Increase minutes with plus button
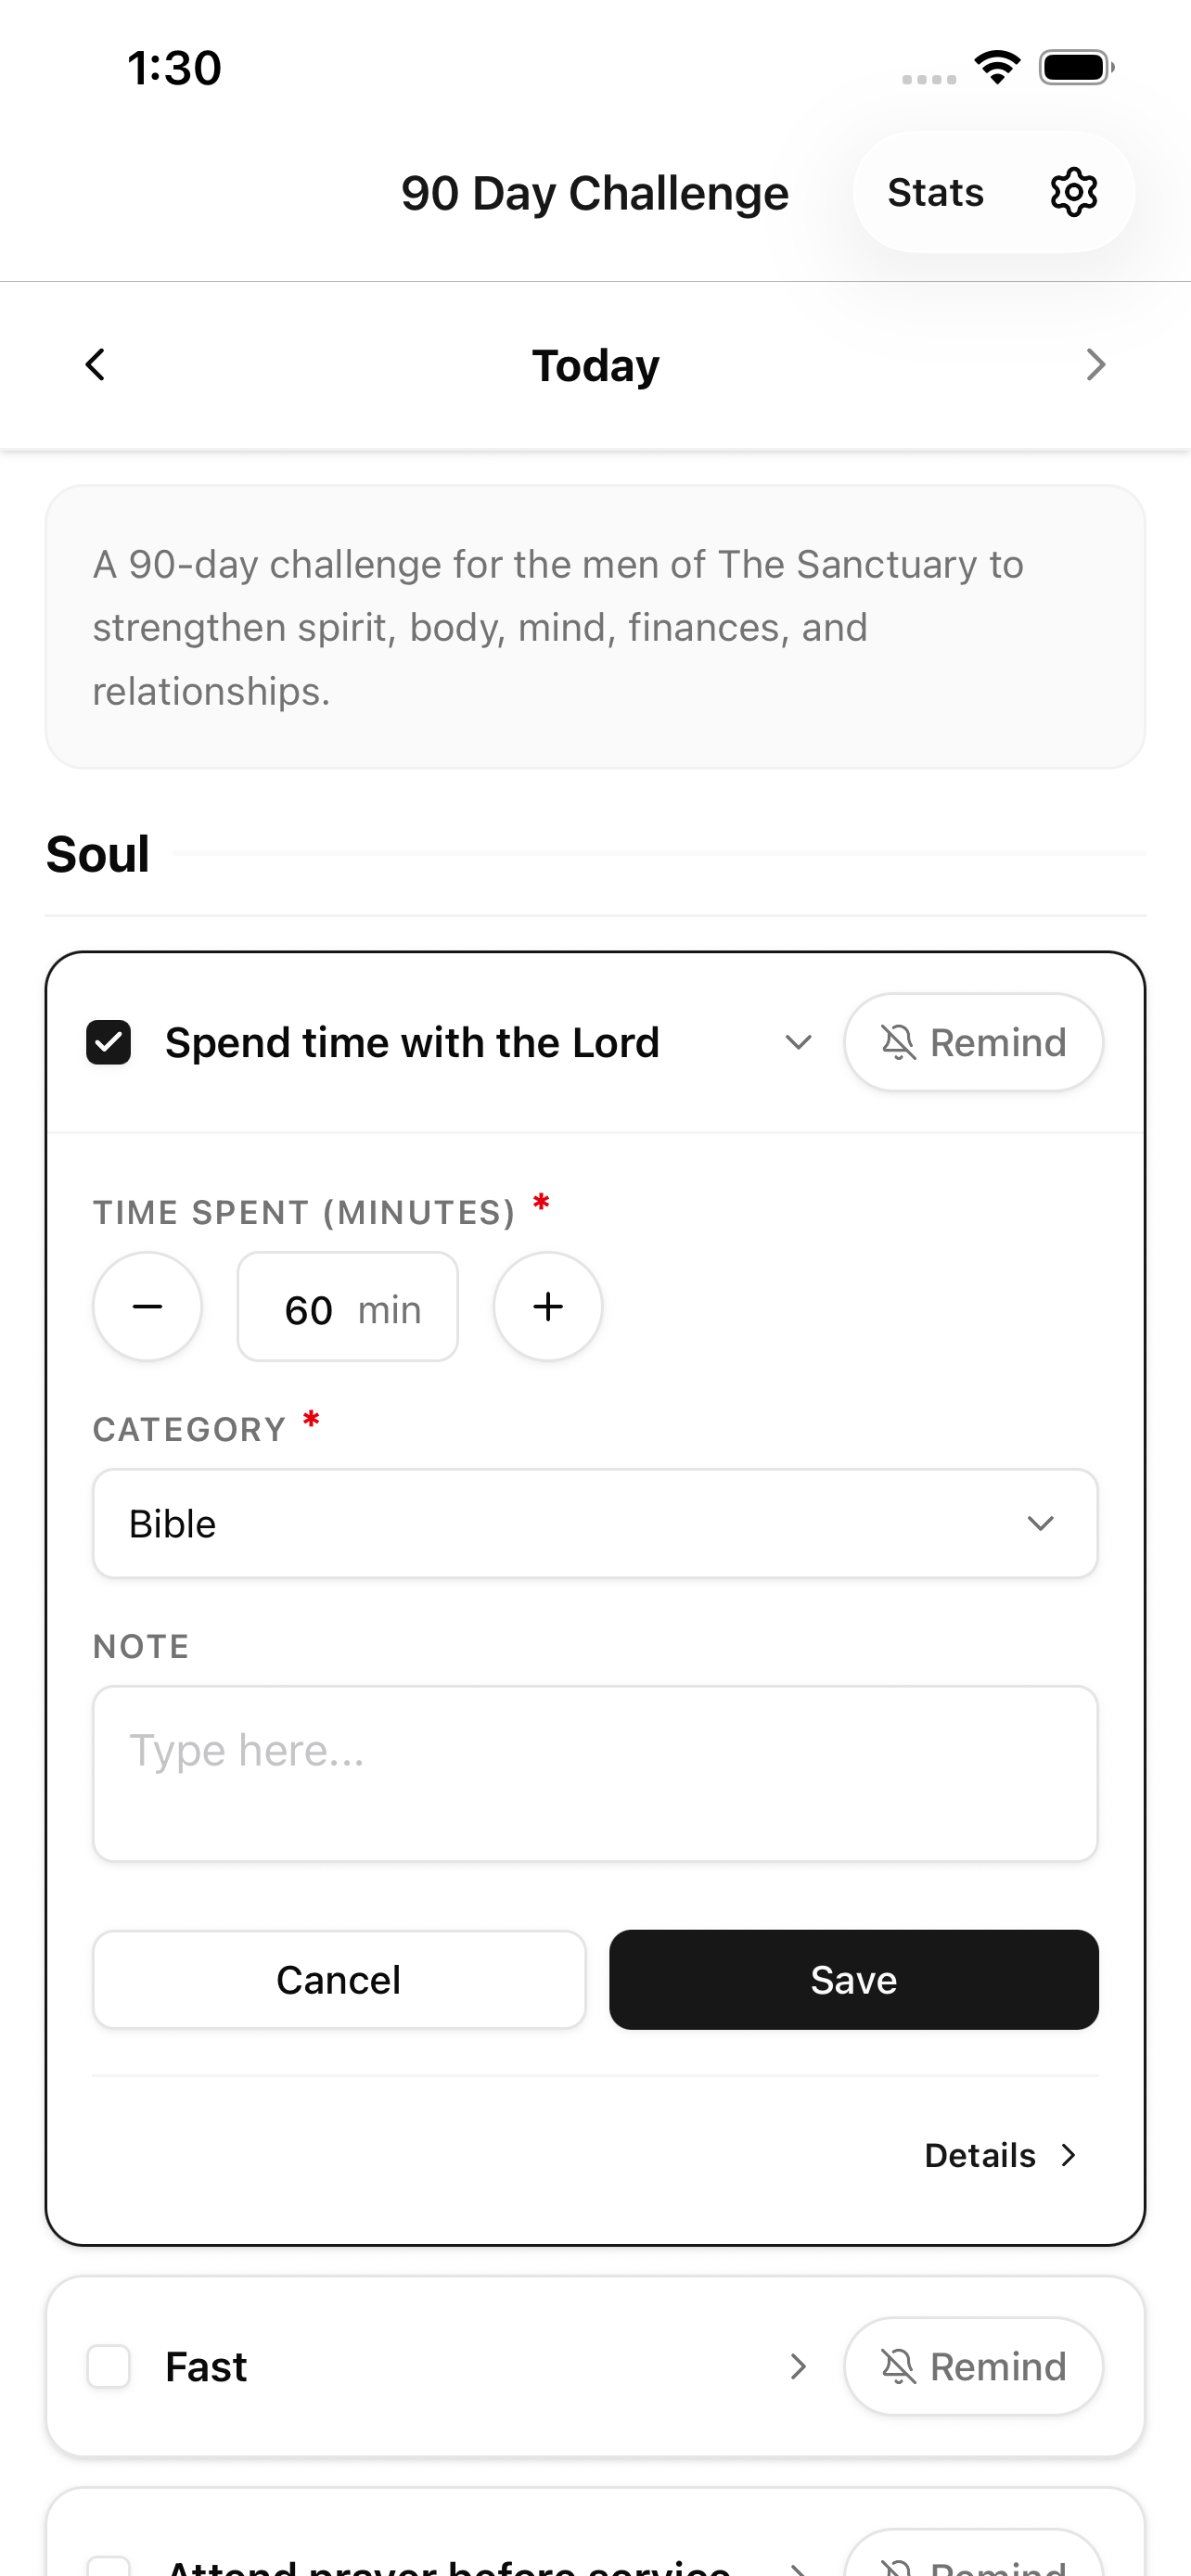This screenshot has width=1191, height=2576. (548, 1306)
